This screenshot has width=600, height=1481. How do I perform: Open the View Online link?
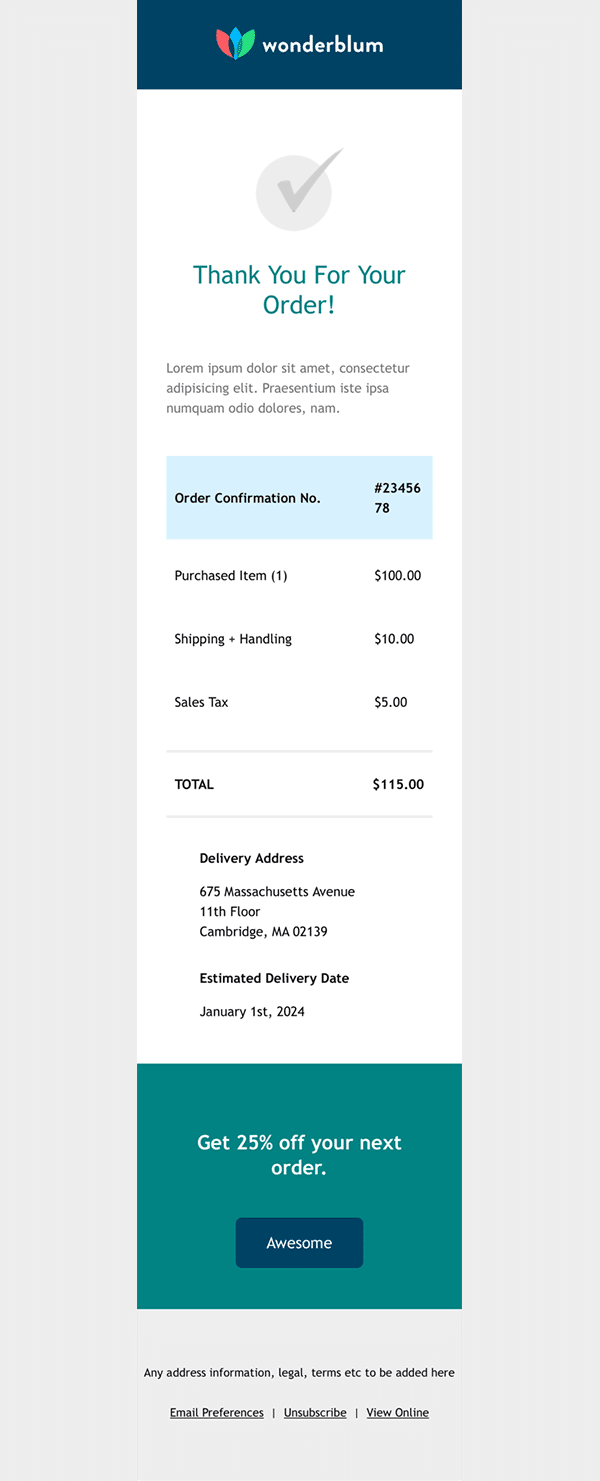click(397, 1413)
